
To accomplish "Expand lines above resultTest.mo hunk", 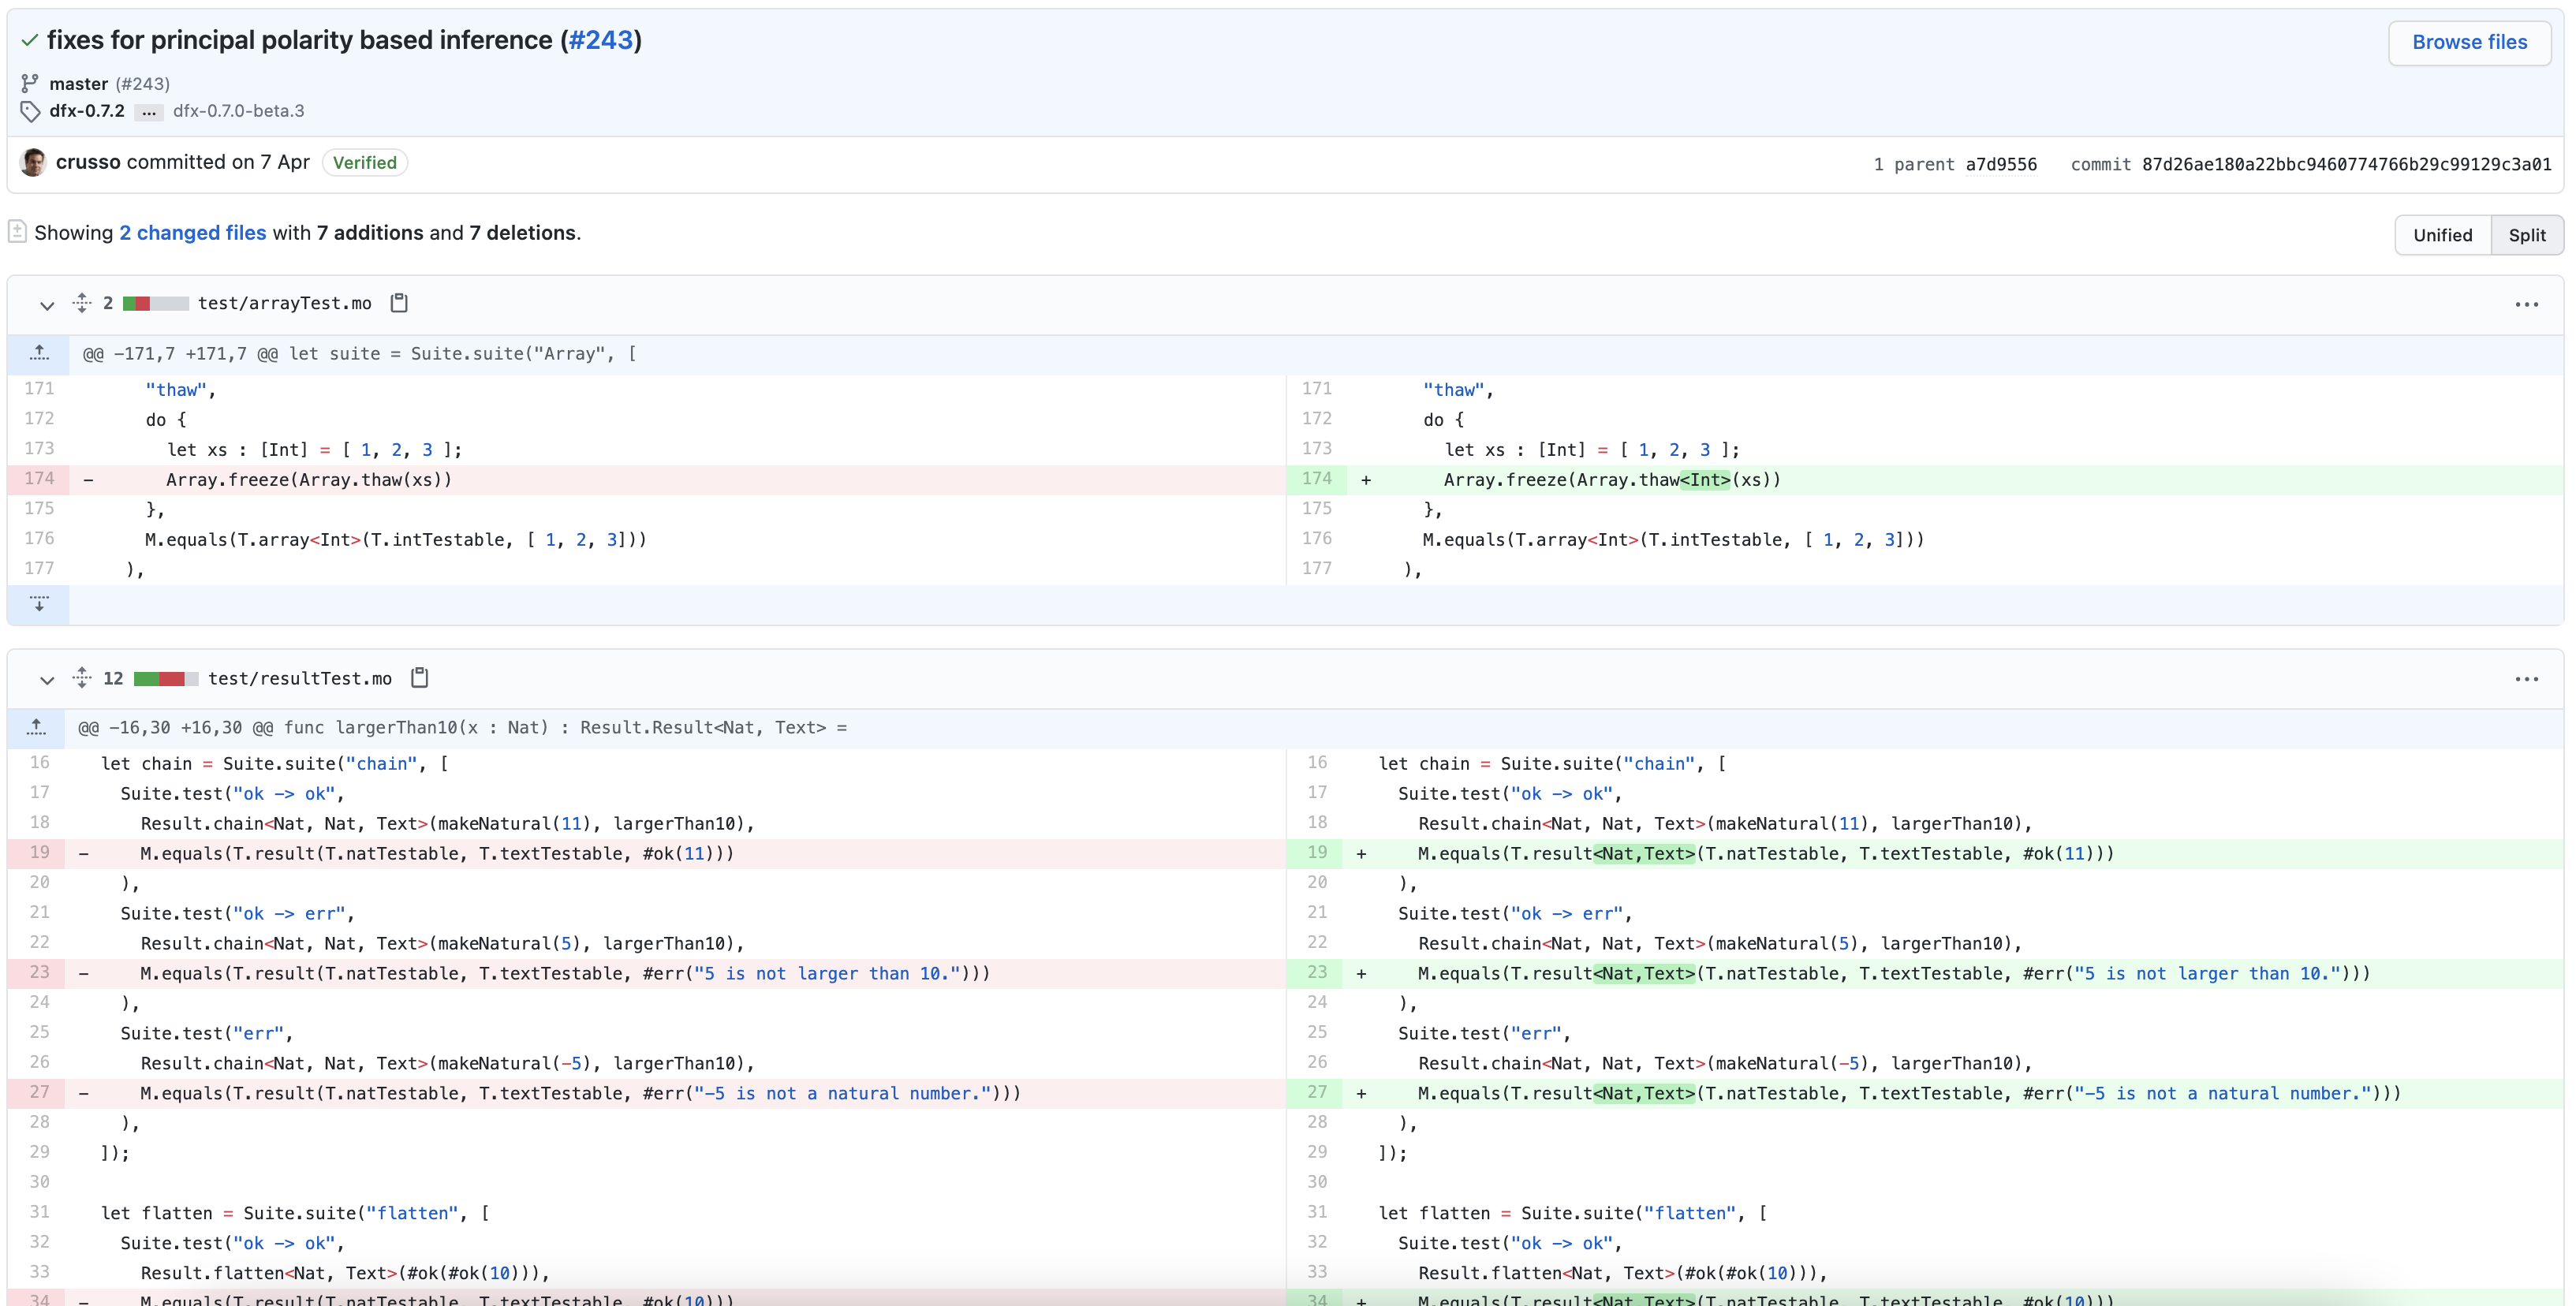I will [37, 727].
